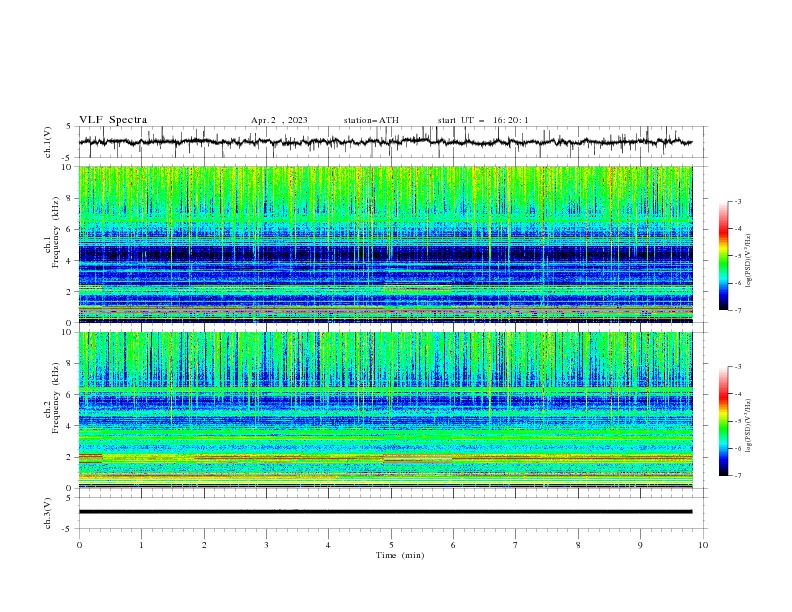Select the "start UT = 16:20:1" text
This screenshot has width=792, height=612.
coord(483,120)
